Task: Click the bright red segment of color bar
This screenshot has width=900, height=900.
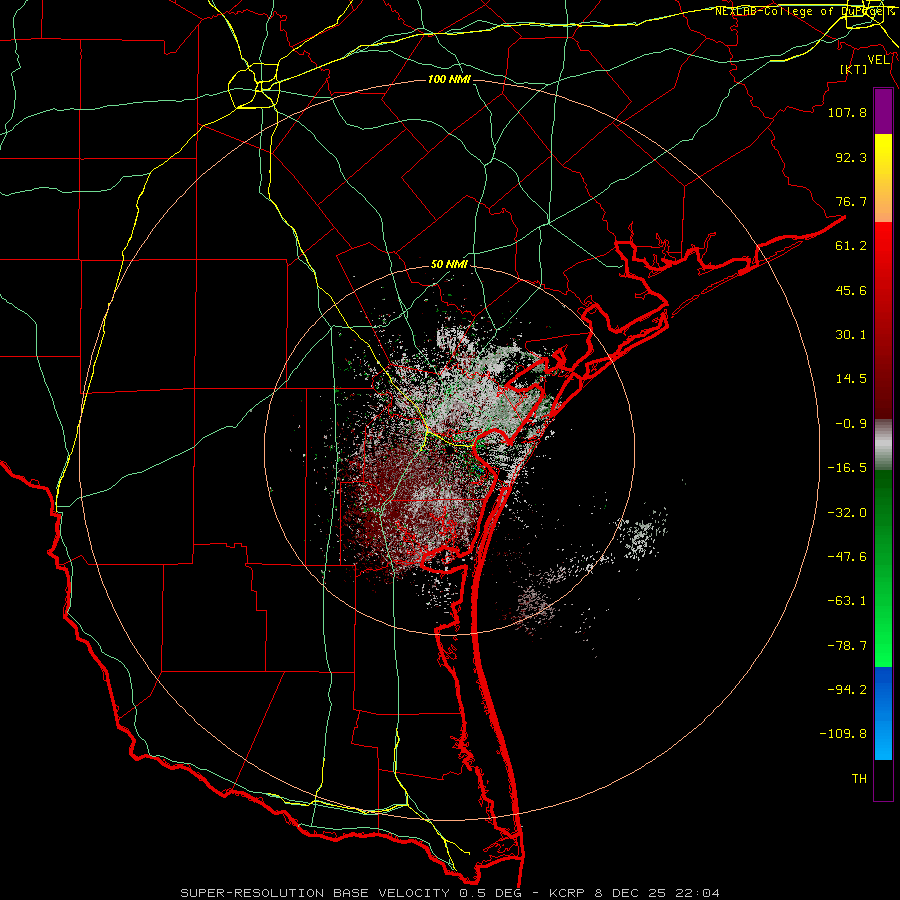Action: 883,247
